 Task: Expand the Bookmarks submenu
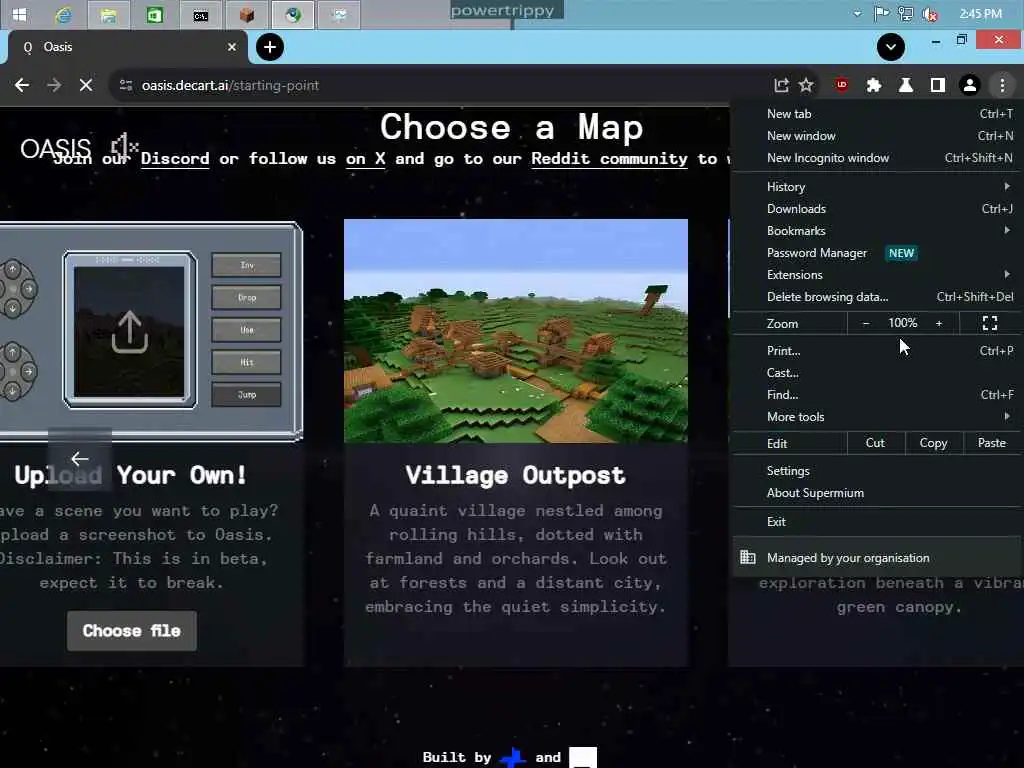878,231
